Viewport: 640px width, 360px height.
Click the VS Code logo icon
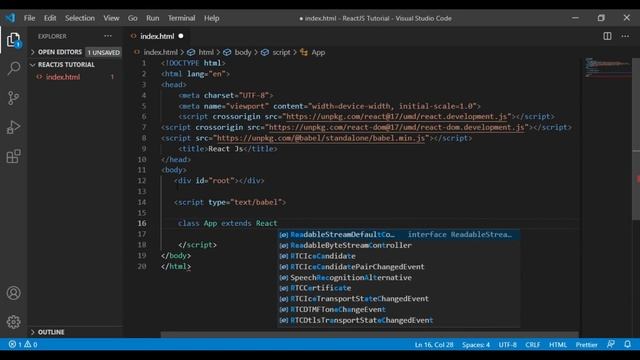point(10,18)
